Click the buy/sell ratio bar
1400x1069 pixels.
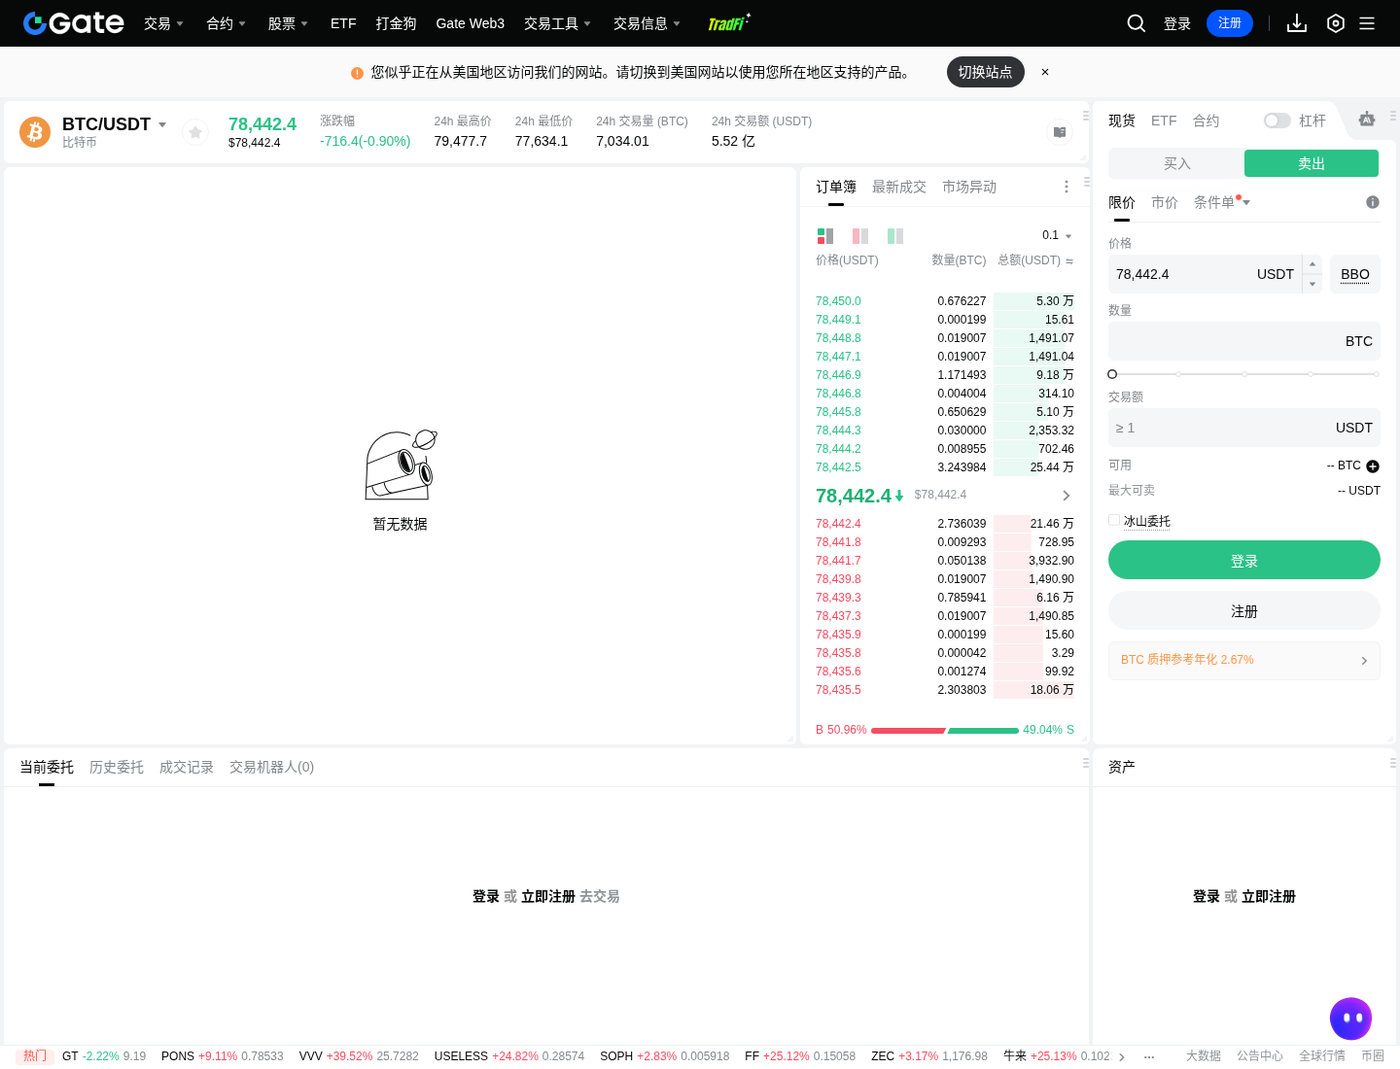945,731
